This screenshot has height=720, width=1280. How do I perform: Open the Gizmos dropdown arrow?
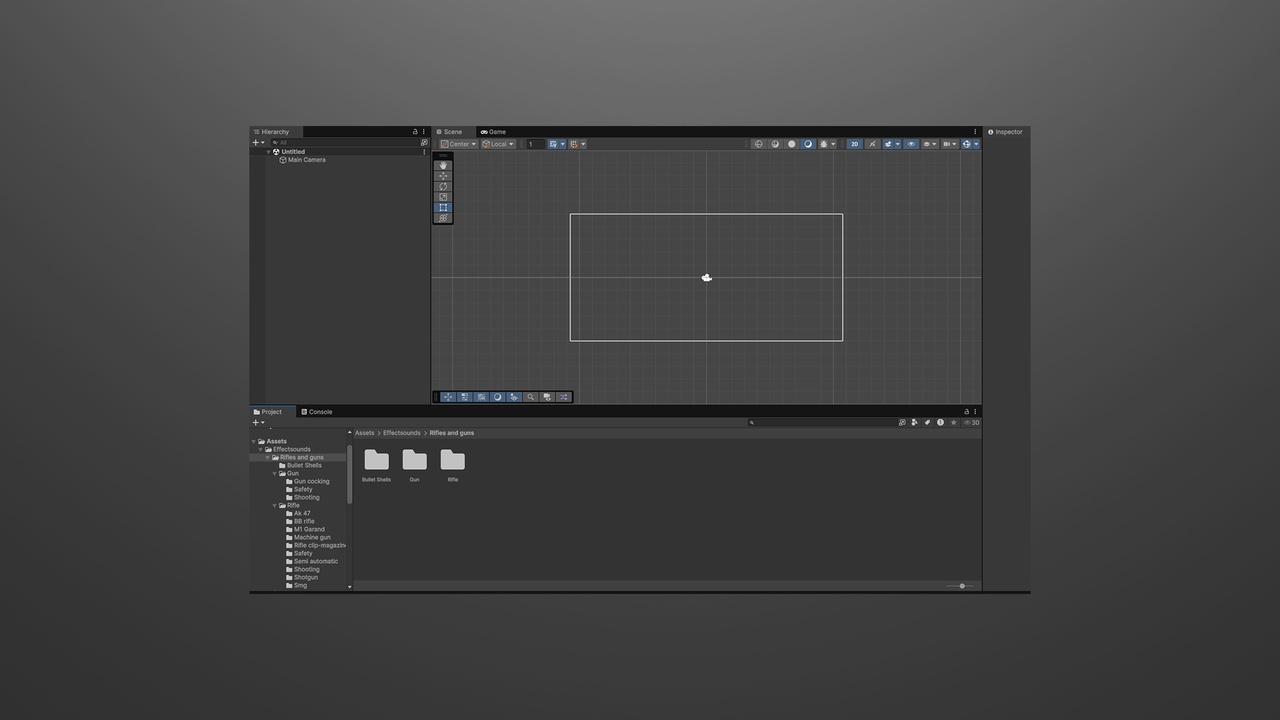click(976, 144)
